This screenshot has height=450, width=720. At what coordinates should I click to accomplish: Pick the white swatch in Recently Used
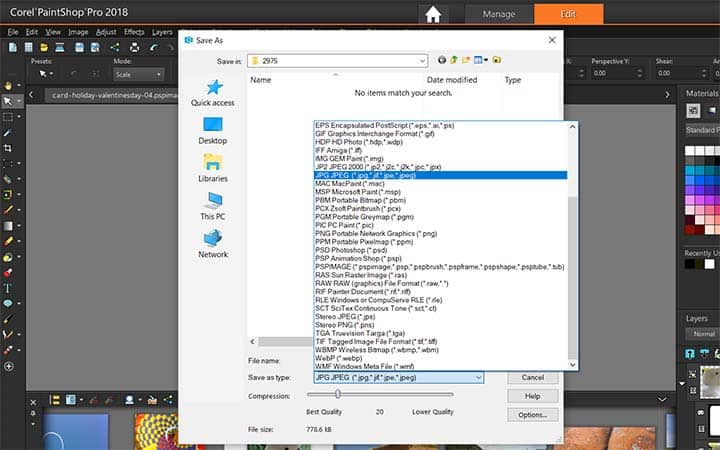[709, 264]
